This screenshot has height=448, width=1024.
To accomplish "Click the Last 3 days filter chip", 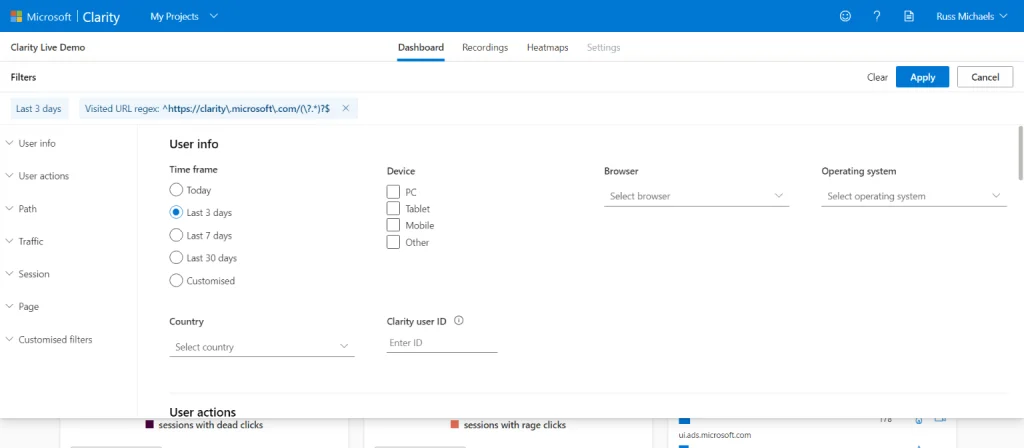I will 39,108.
